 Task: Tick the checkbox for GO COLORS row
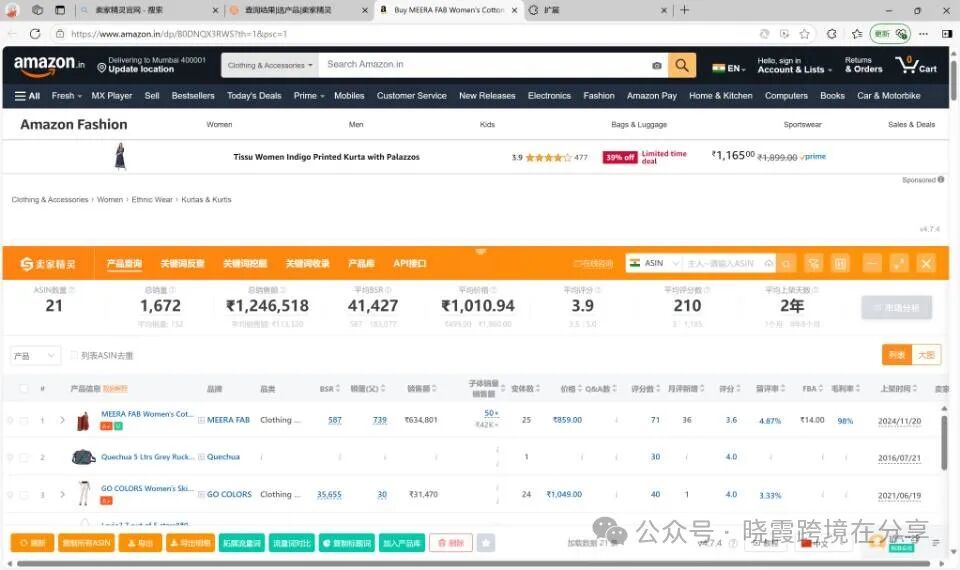tap(24, 495)
